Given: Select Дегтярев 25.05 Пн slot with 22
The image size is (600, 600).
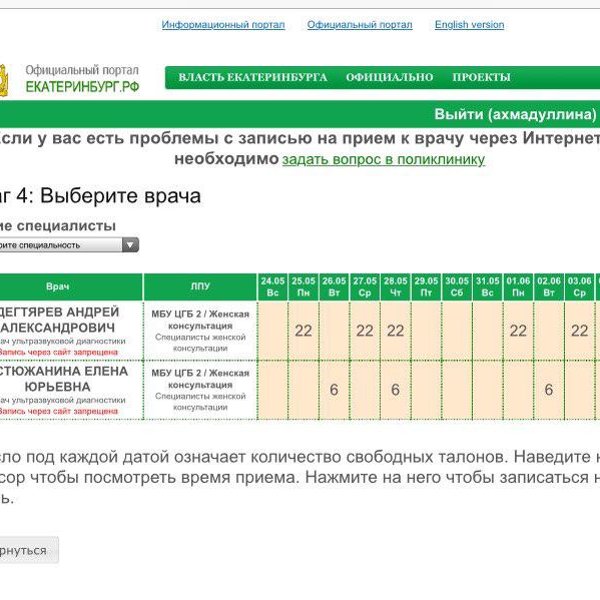Looking at the screenshot, I should point(303,331).
